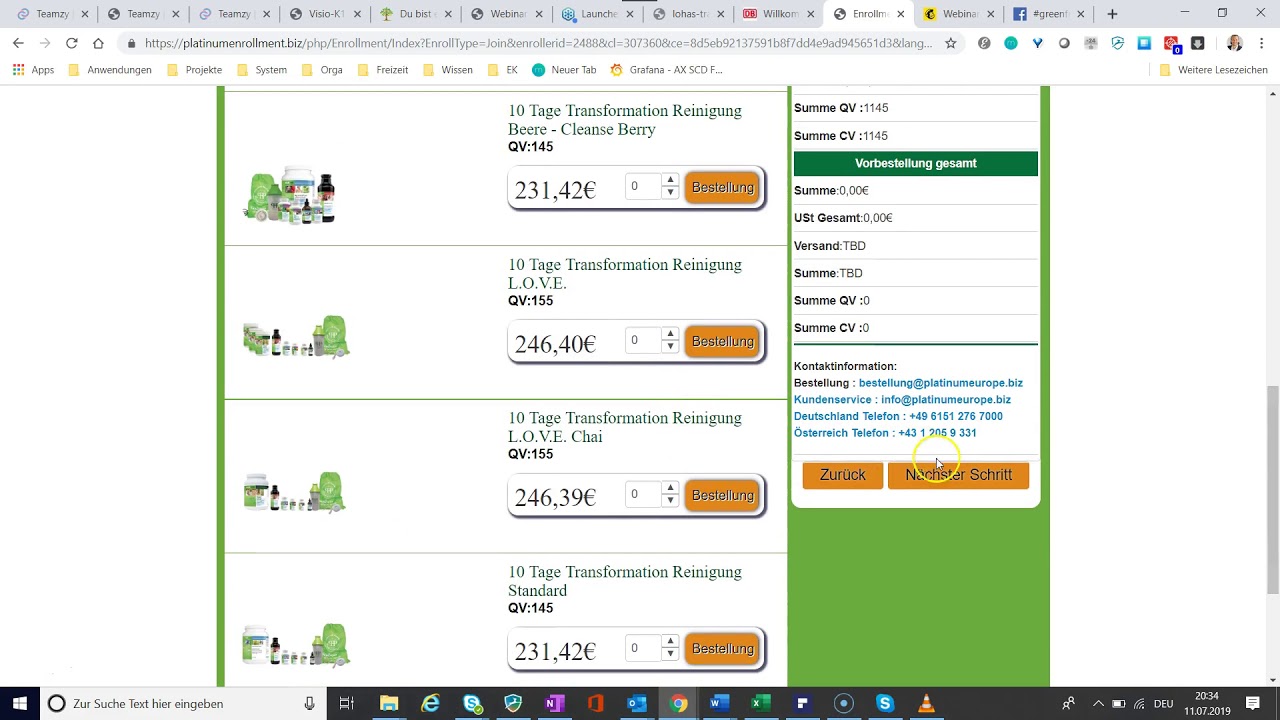The height and width of the screenshot is (720, 1280).
Task: Increase quantity for L.O.V.E. Chai
Action: tap(670, 489)
